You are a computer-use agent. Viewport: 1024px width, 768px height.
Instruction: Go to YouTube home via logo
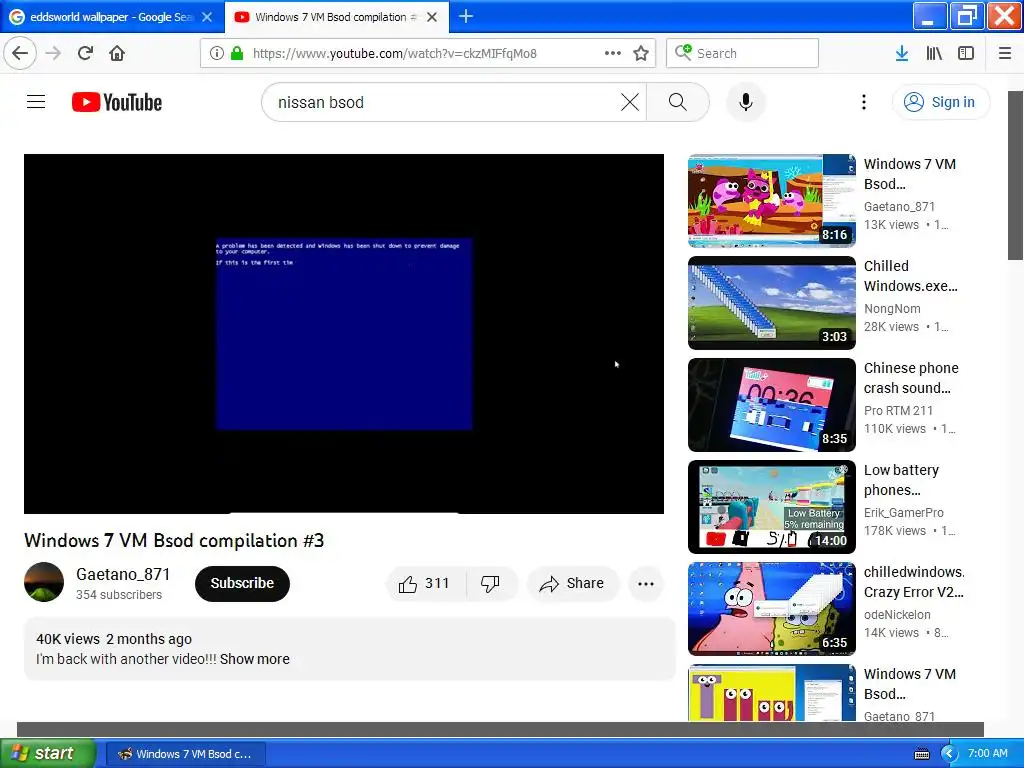coord(117,102)
